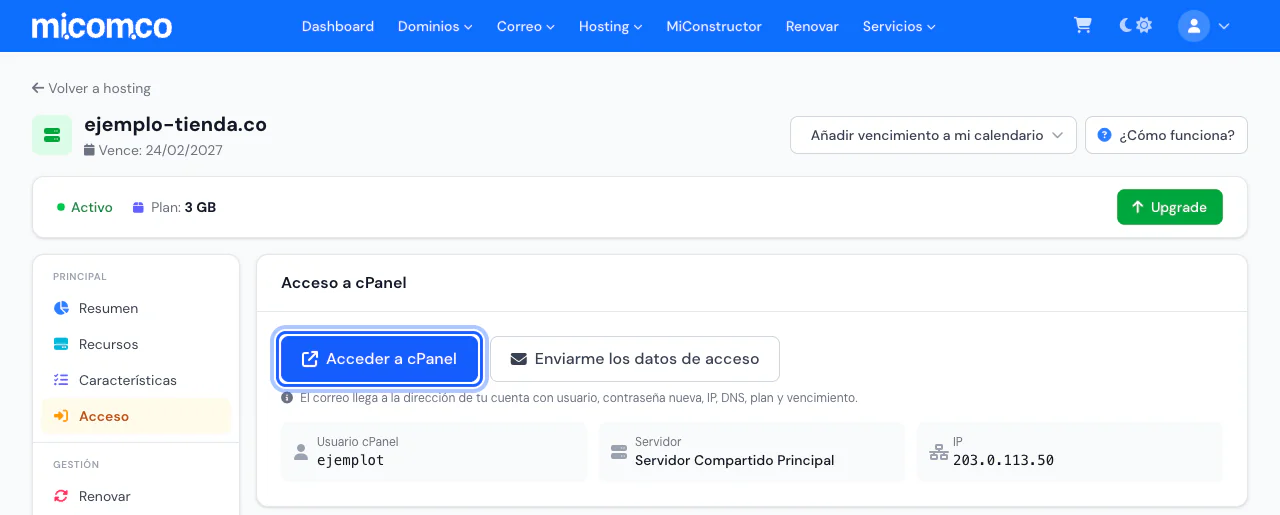
Task: Click Enviarme los datos de acceso
Action: [x=635, y=359]
